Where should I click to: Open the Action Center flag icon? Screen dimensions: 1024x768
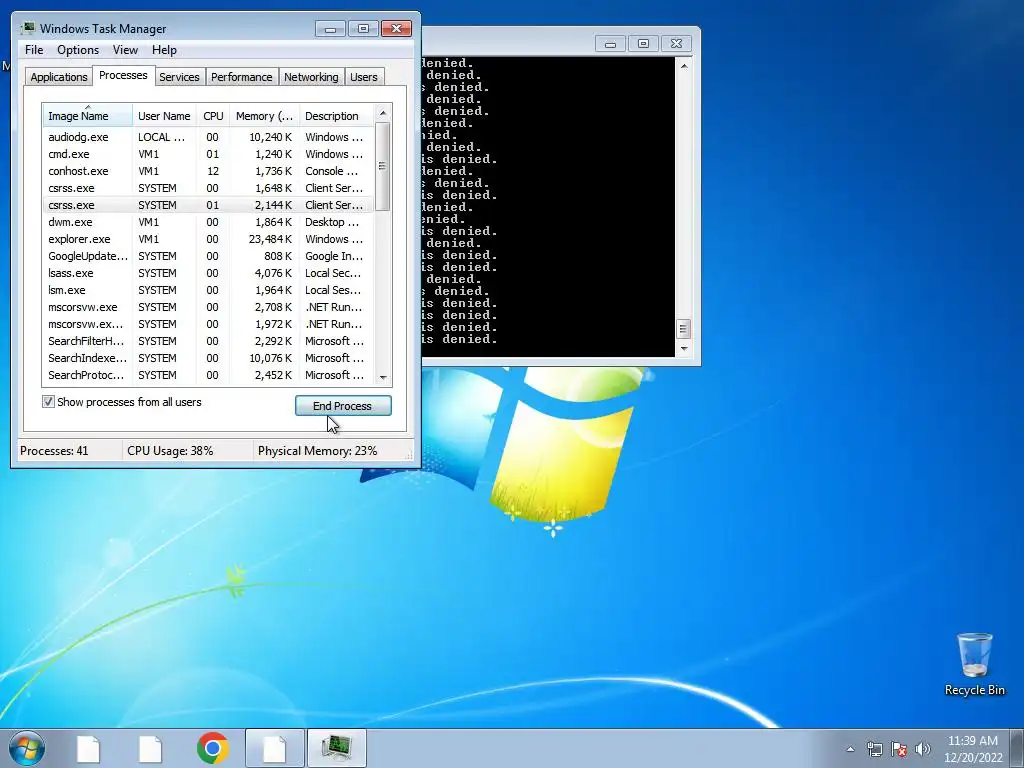tap(899, 749)
